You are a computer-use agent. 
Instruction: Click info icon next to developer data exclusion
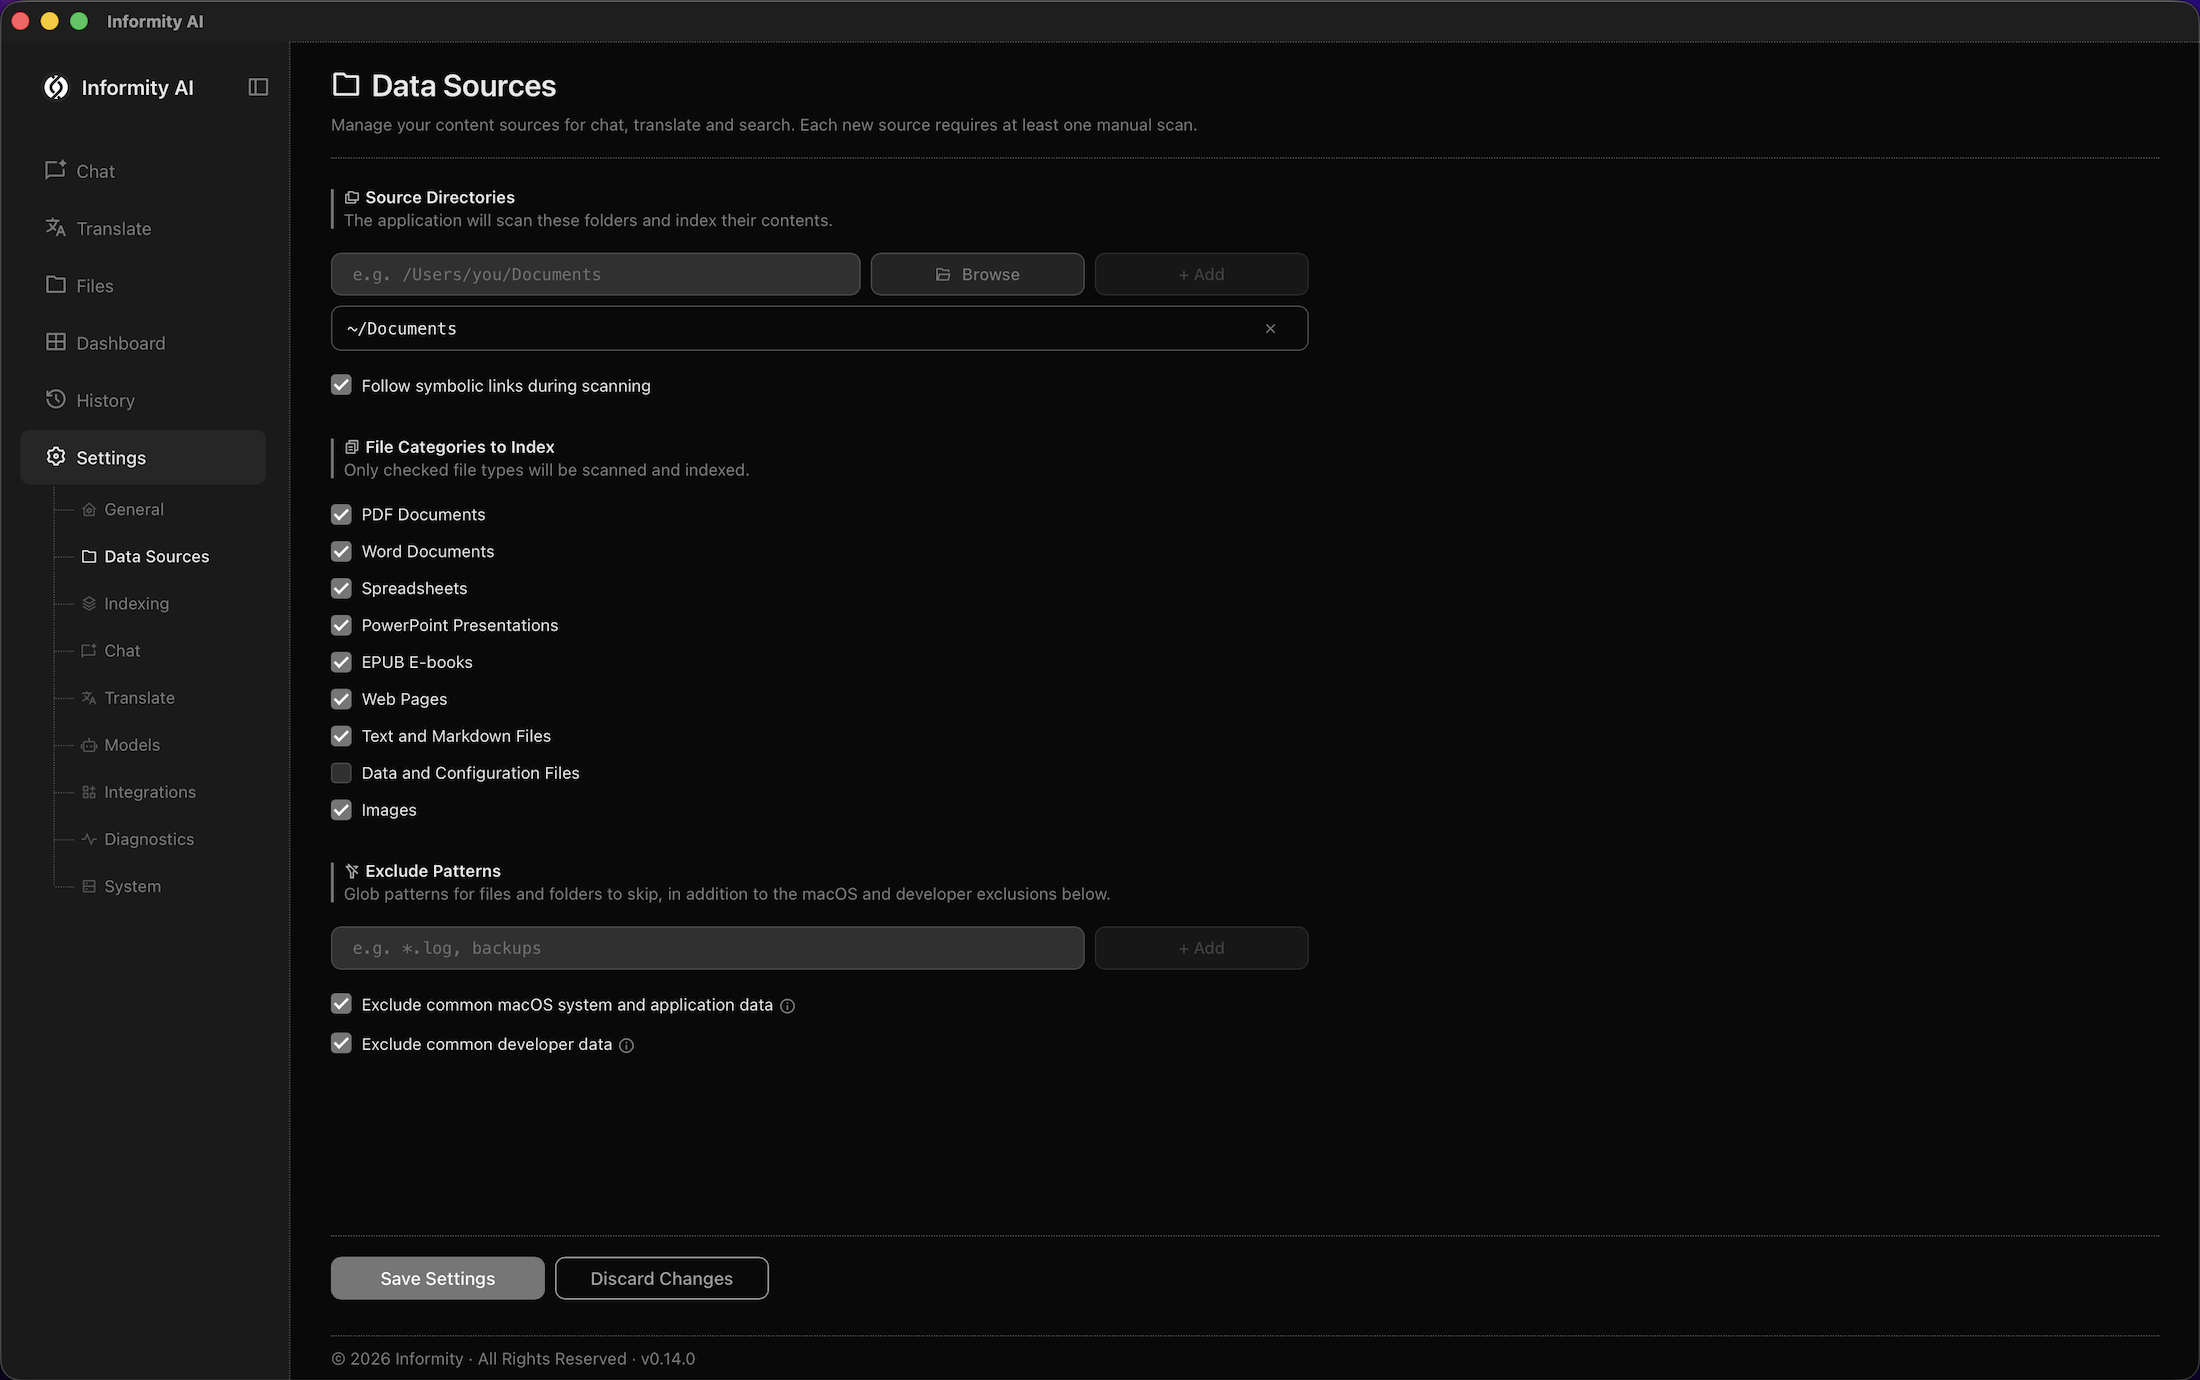point(626,1045)
